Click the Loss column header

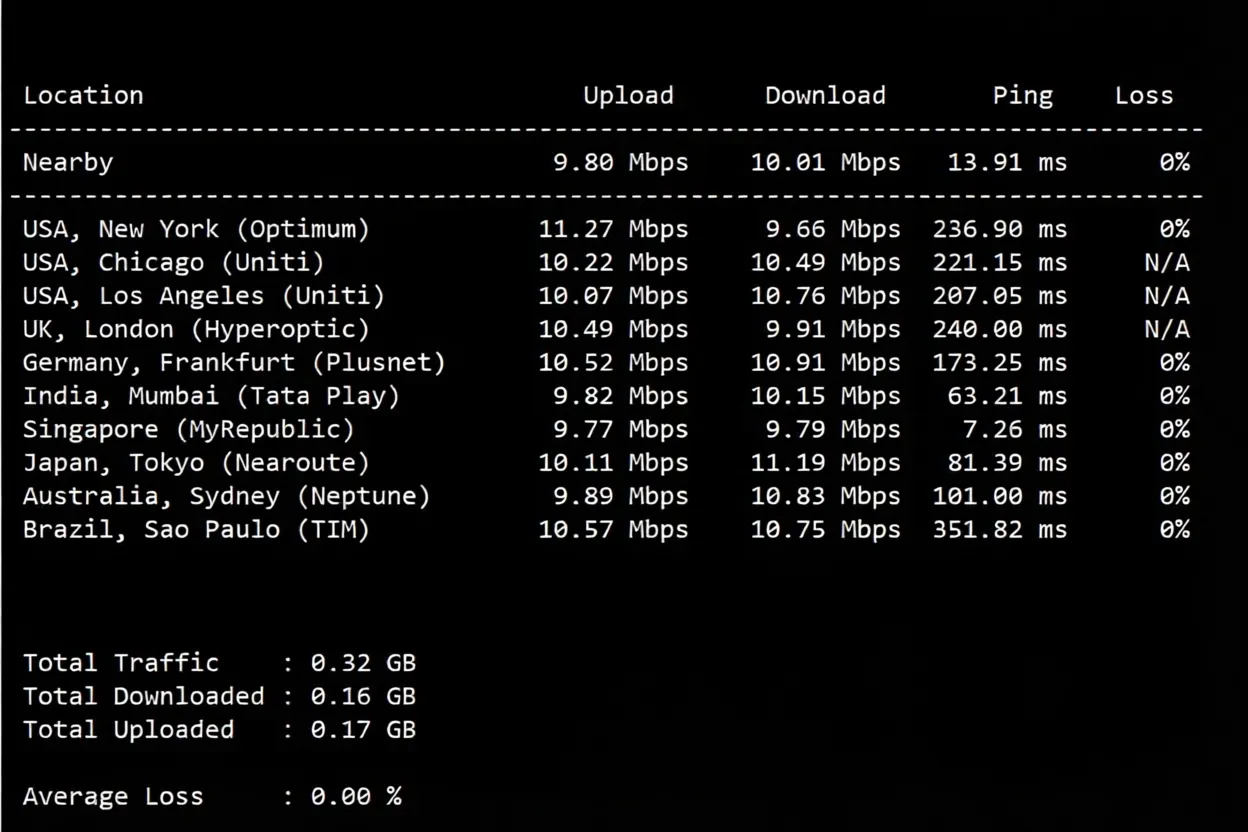click(1144, 96)
